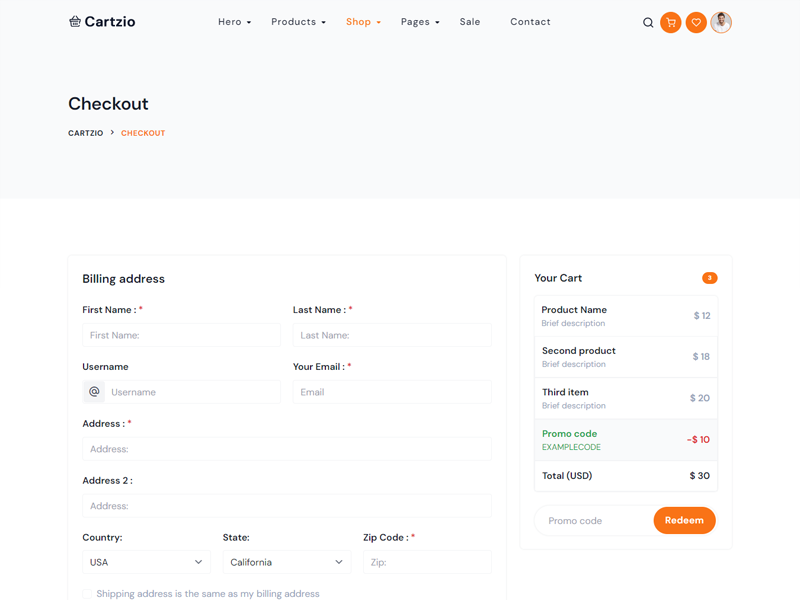This screenshot has width=800, height=600.
Task: Click the 'Billing address' heading
Action: point(123,279)
